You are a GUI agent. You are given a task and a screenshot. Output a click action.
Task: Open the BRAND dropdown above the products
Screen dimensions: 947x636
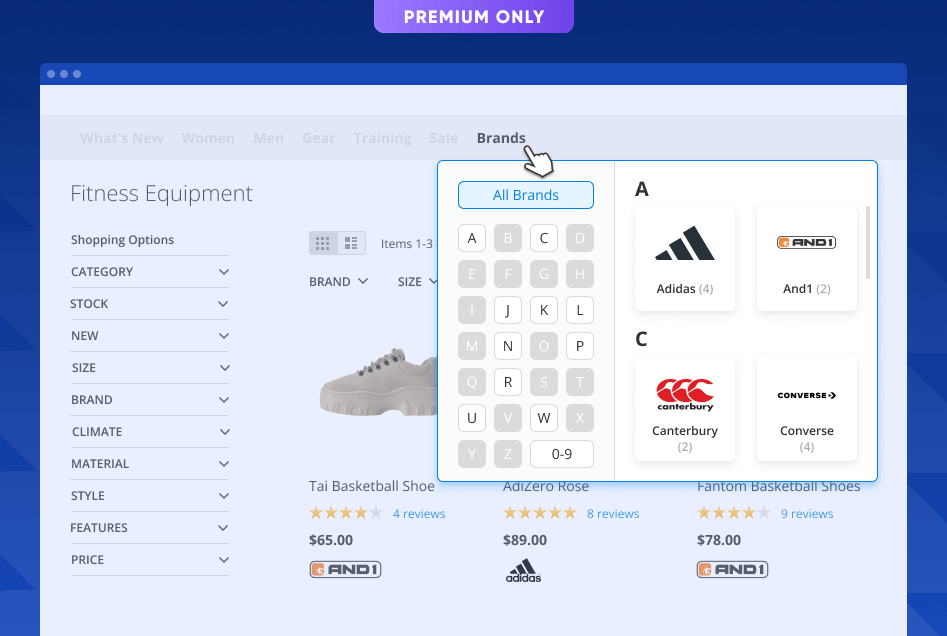tap(339, 281)
